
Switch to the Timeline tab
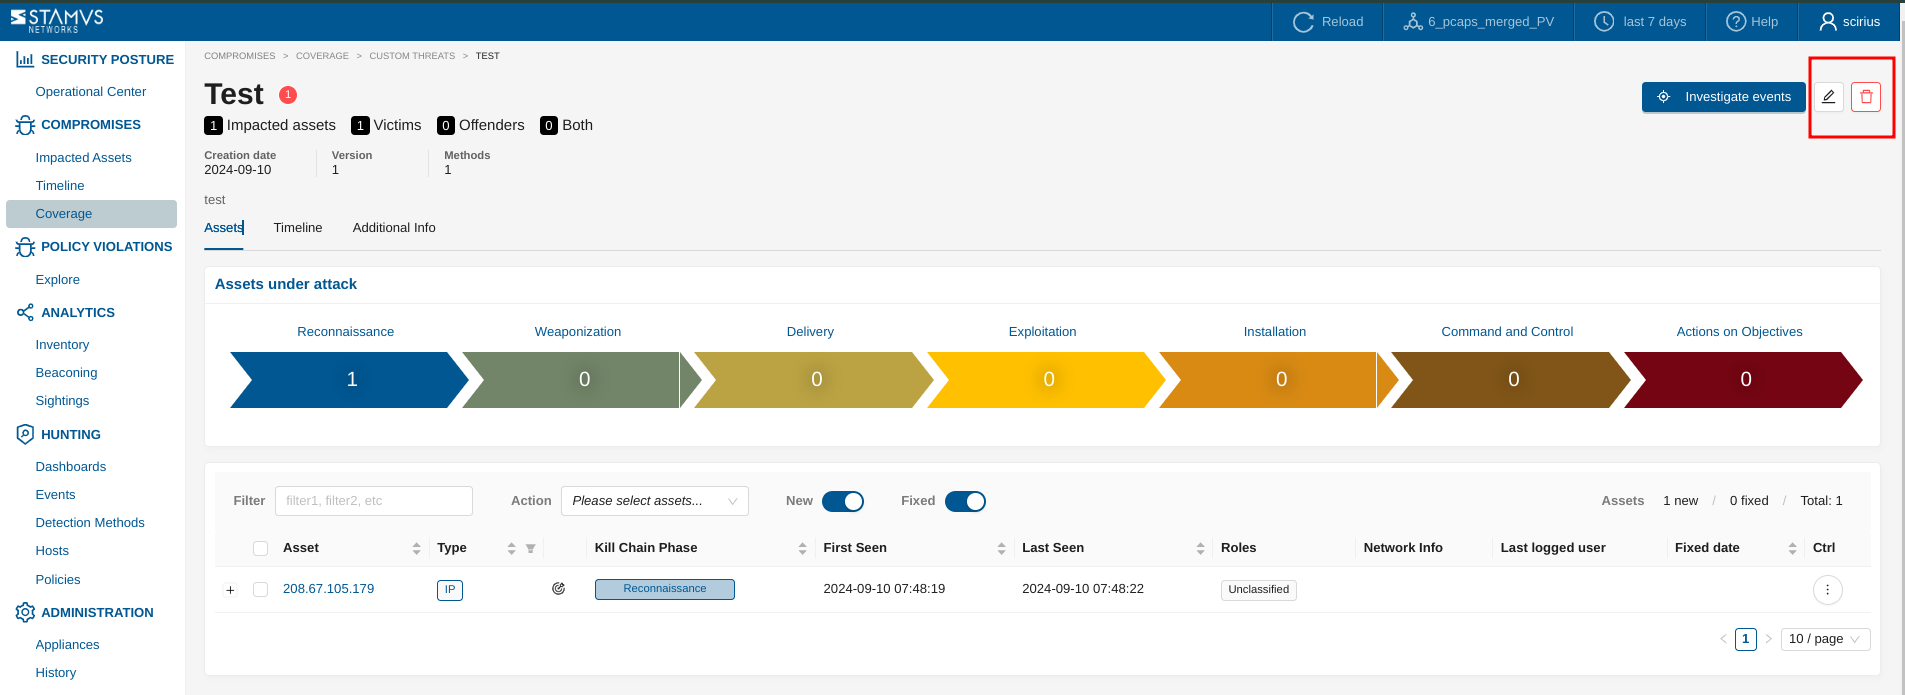[298, 228]
